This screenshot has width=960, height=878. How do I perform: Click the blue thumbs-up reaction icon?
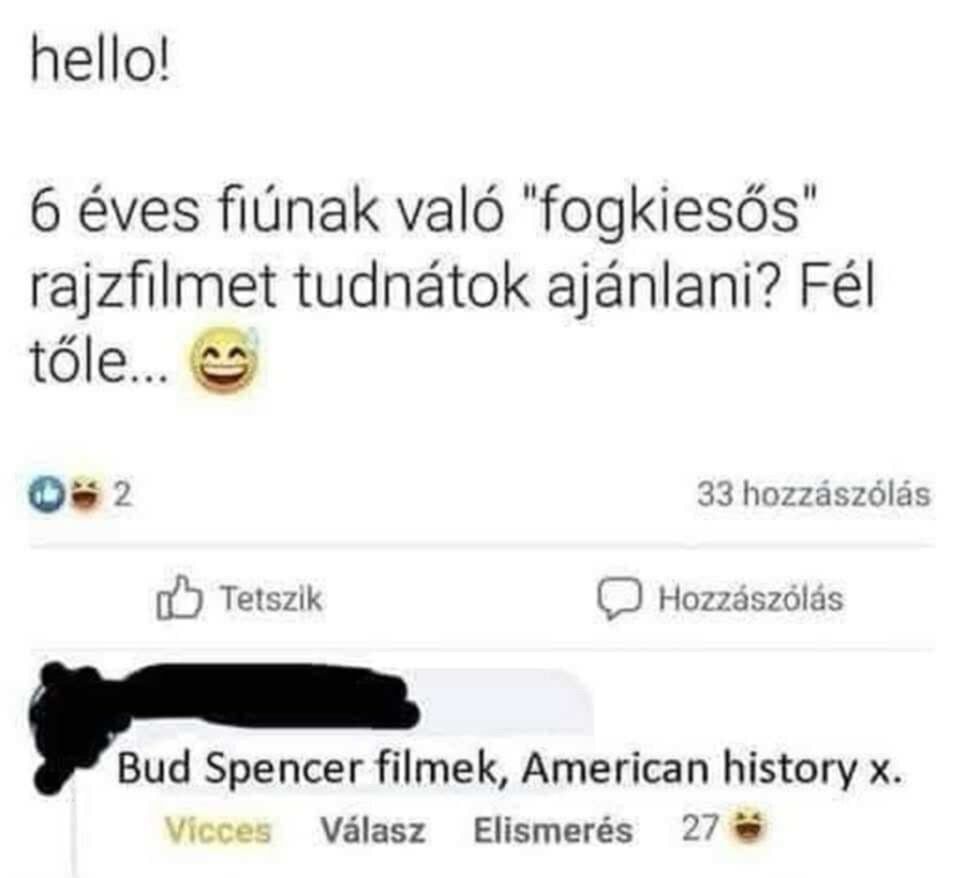(47, 494)
